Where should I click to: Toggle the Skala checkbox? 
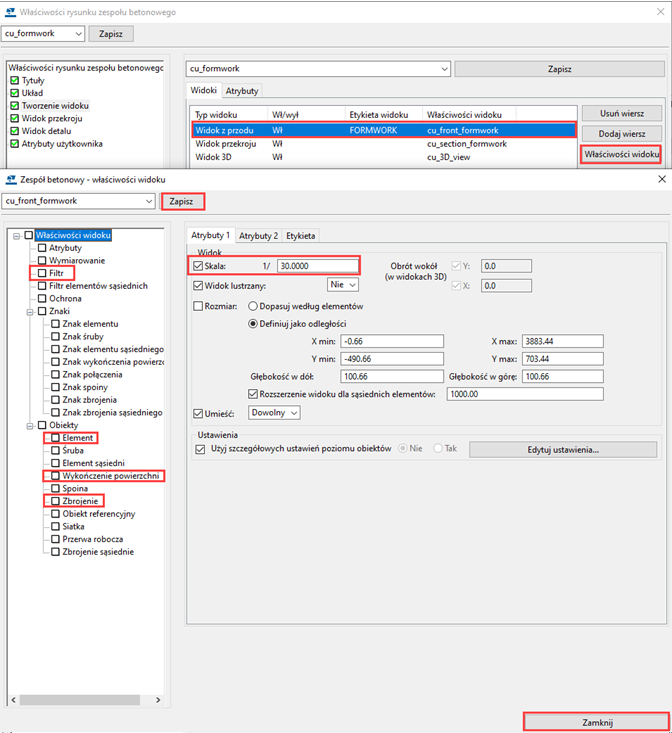click(x=197, y=266)
